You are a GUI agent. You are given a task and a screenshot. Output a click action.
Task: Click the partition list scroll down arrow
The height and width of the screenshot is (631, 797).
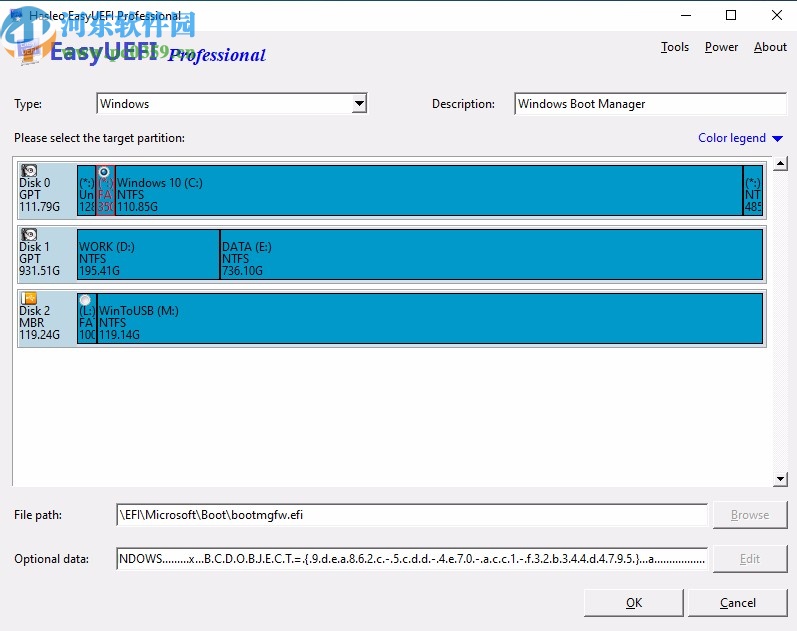pyautogui.click(x=780, y=479)
